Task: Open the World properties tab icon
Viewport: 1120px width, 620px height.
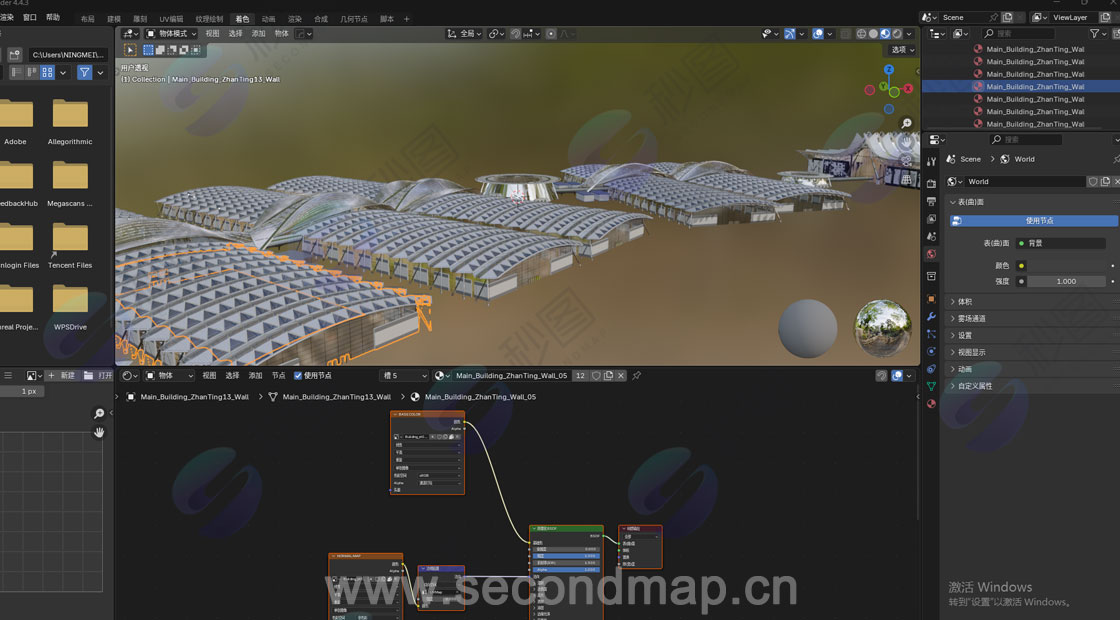Action: (x=931, y=254)
